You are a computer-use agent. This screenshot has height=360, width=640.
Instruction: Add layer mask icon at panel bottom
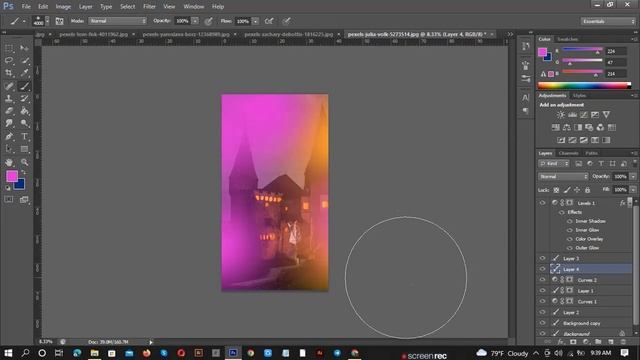pos(573,342)
